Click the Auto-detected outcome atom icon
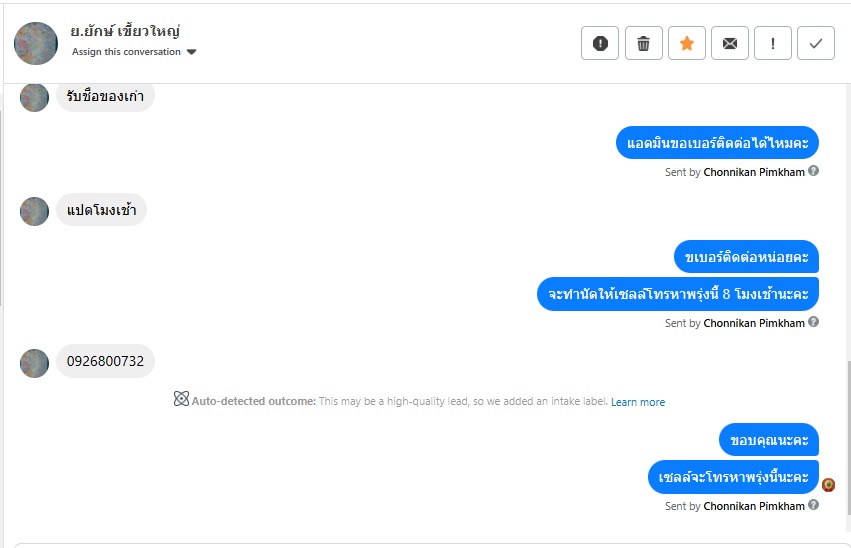Screen dimensions: 851x548 [x=181, y=400]
